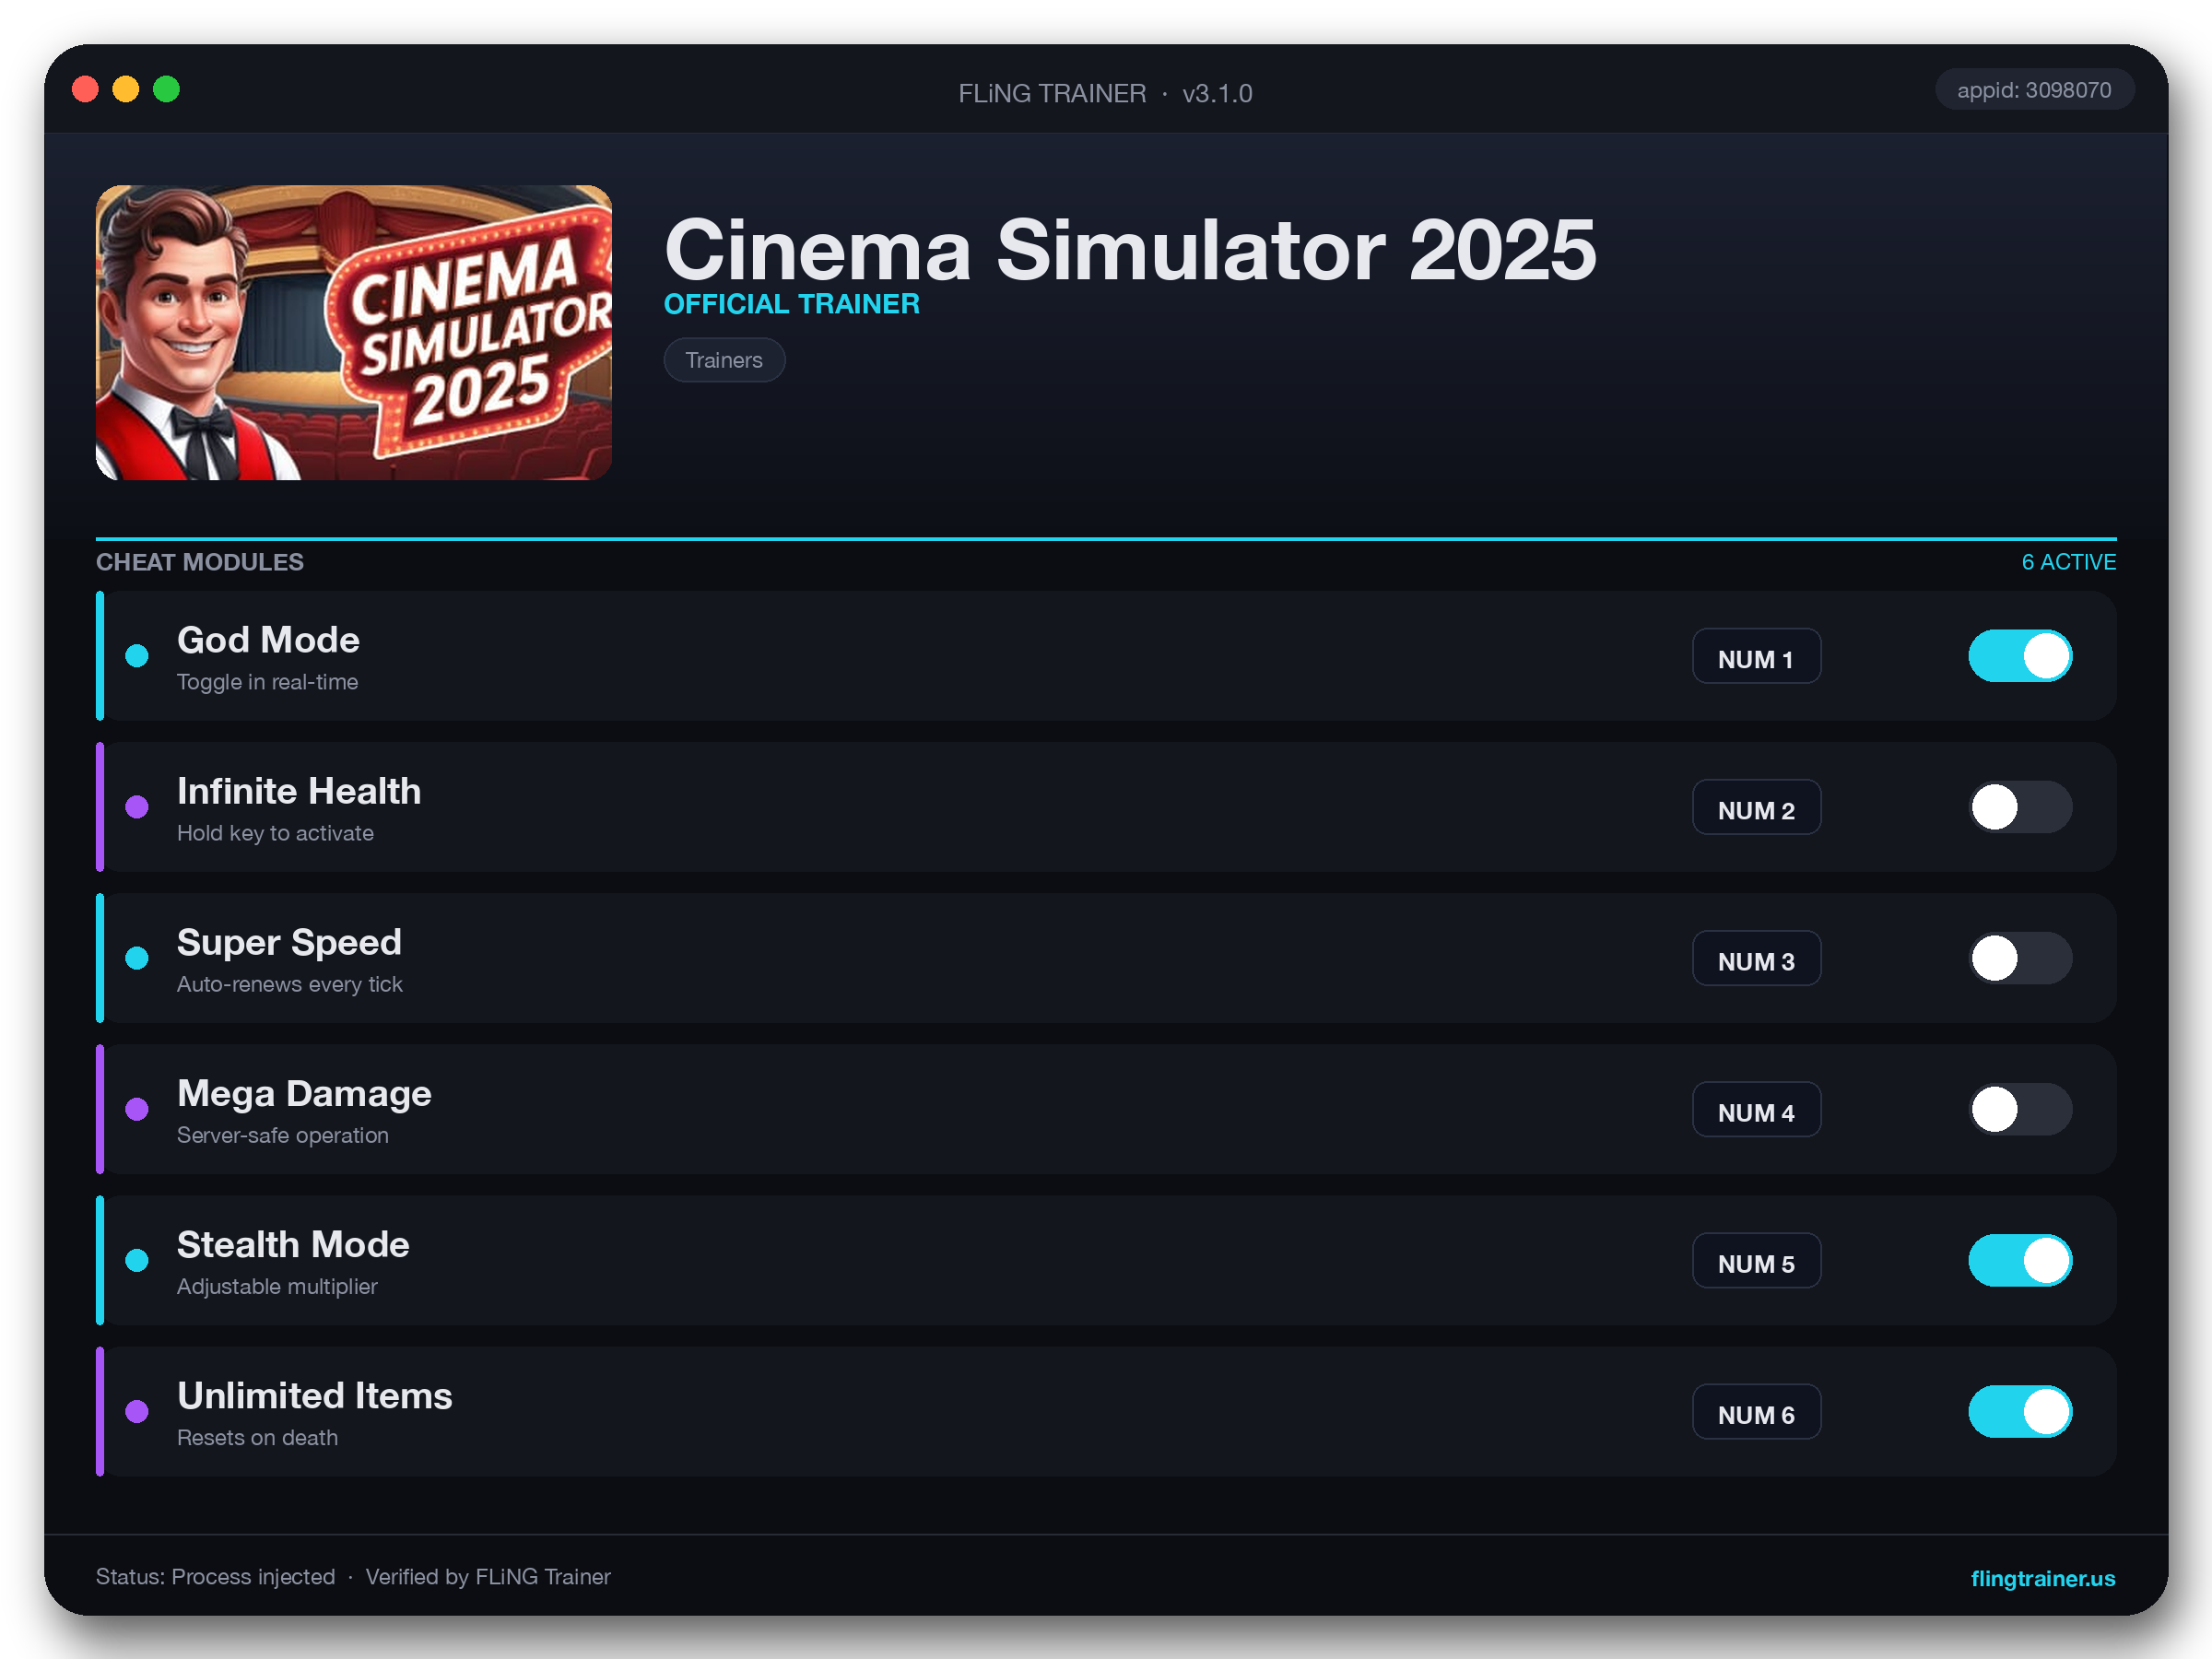Select the Super Speed module title
The image size is (2212, 1659).
[x=289, y=942]
